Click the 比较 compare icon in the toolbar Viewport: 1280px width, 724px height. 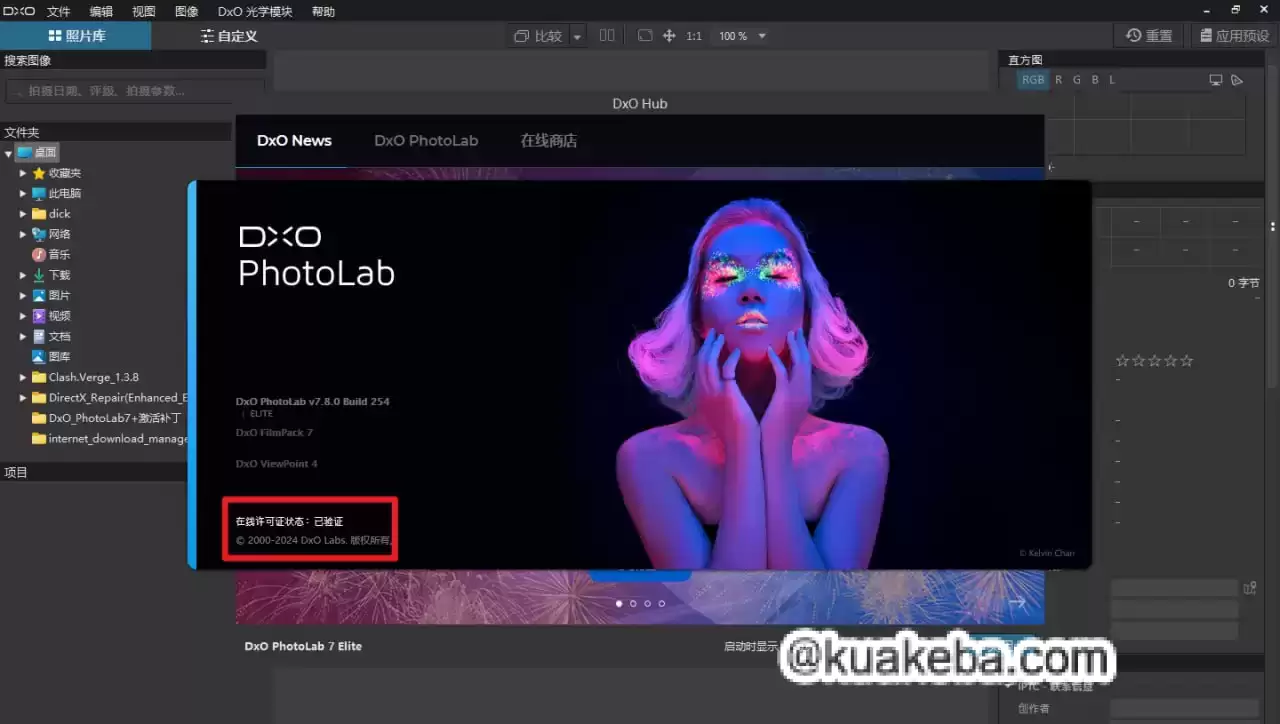(x=535, y=35)
